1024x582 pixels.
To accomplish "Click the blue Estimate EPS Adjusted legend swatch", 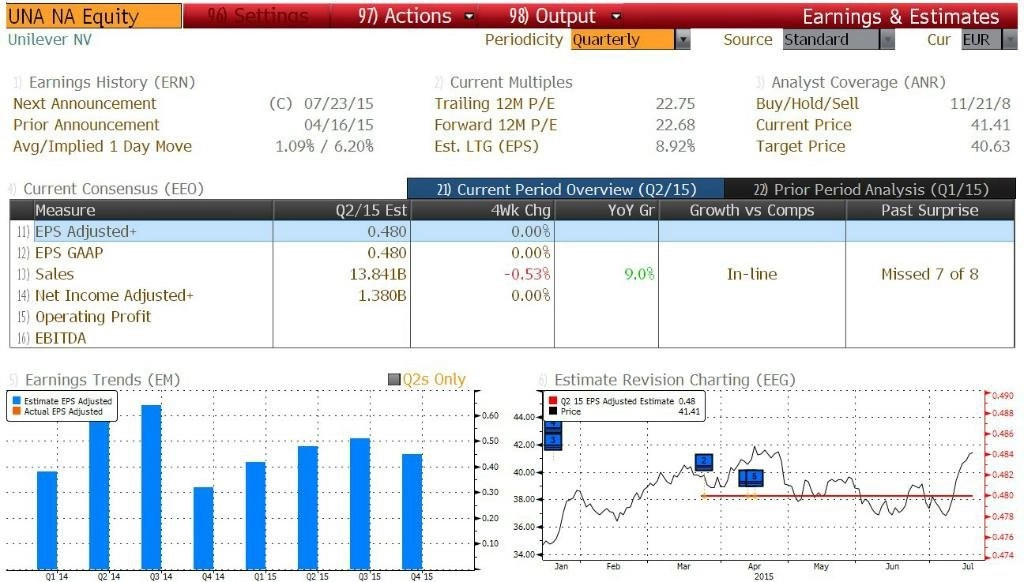I will tap(16, 401).
